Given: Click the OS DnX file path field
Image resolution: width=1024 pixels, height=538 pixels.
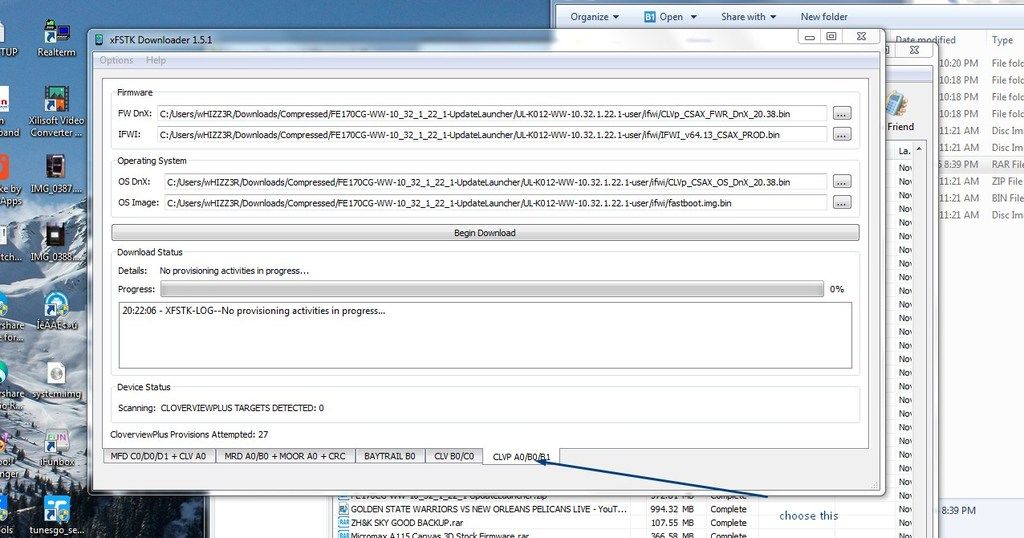Looking at the screenshot, I should click(x=494, y=182).
